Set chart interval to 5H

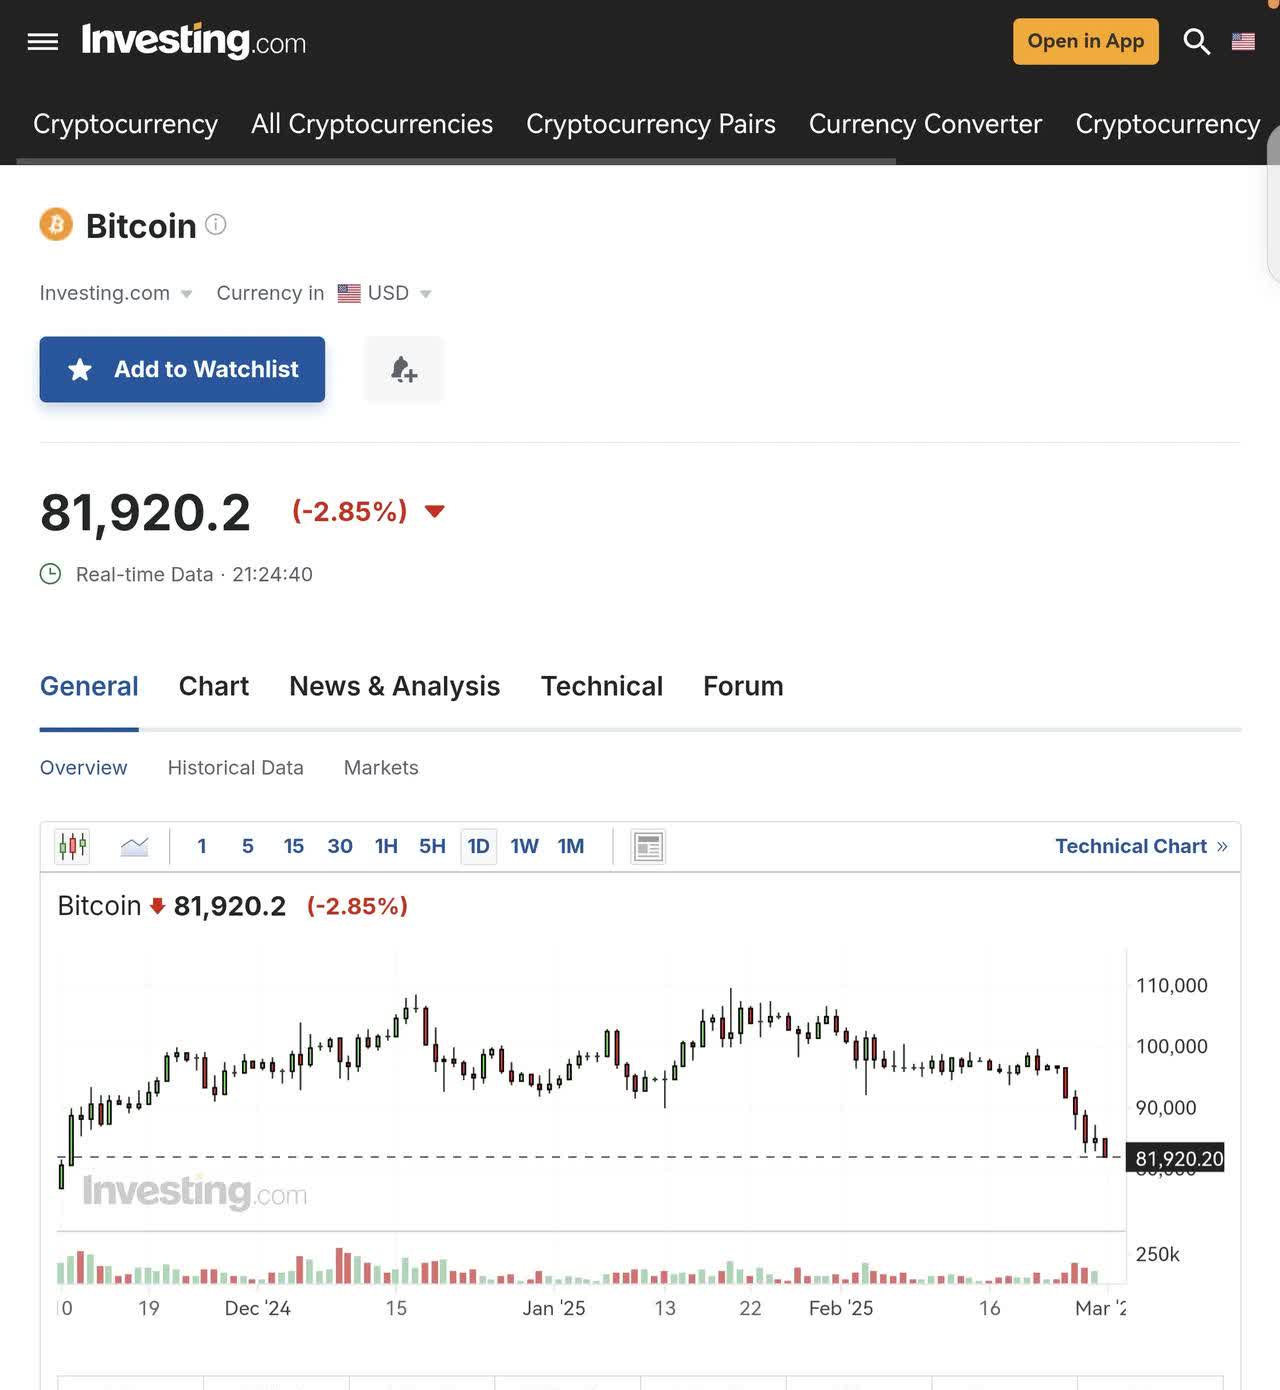[x=432, y=846]
